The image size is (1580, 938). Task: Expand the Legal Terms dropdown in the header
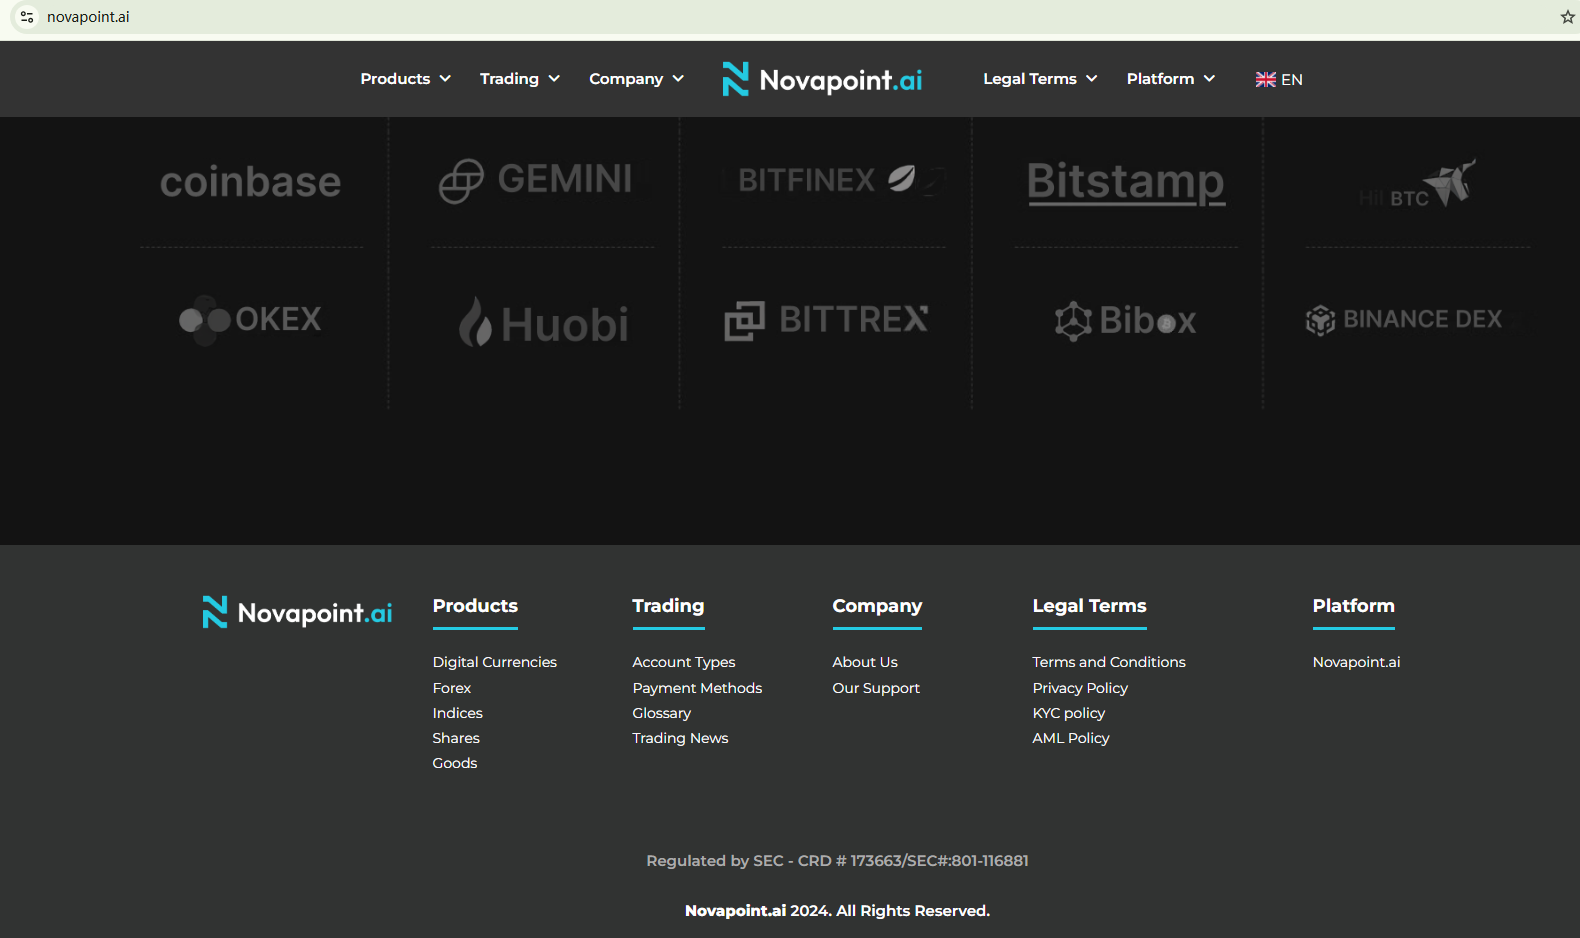[1040, 79]
